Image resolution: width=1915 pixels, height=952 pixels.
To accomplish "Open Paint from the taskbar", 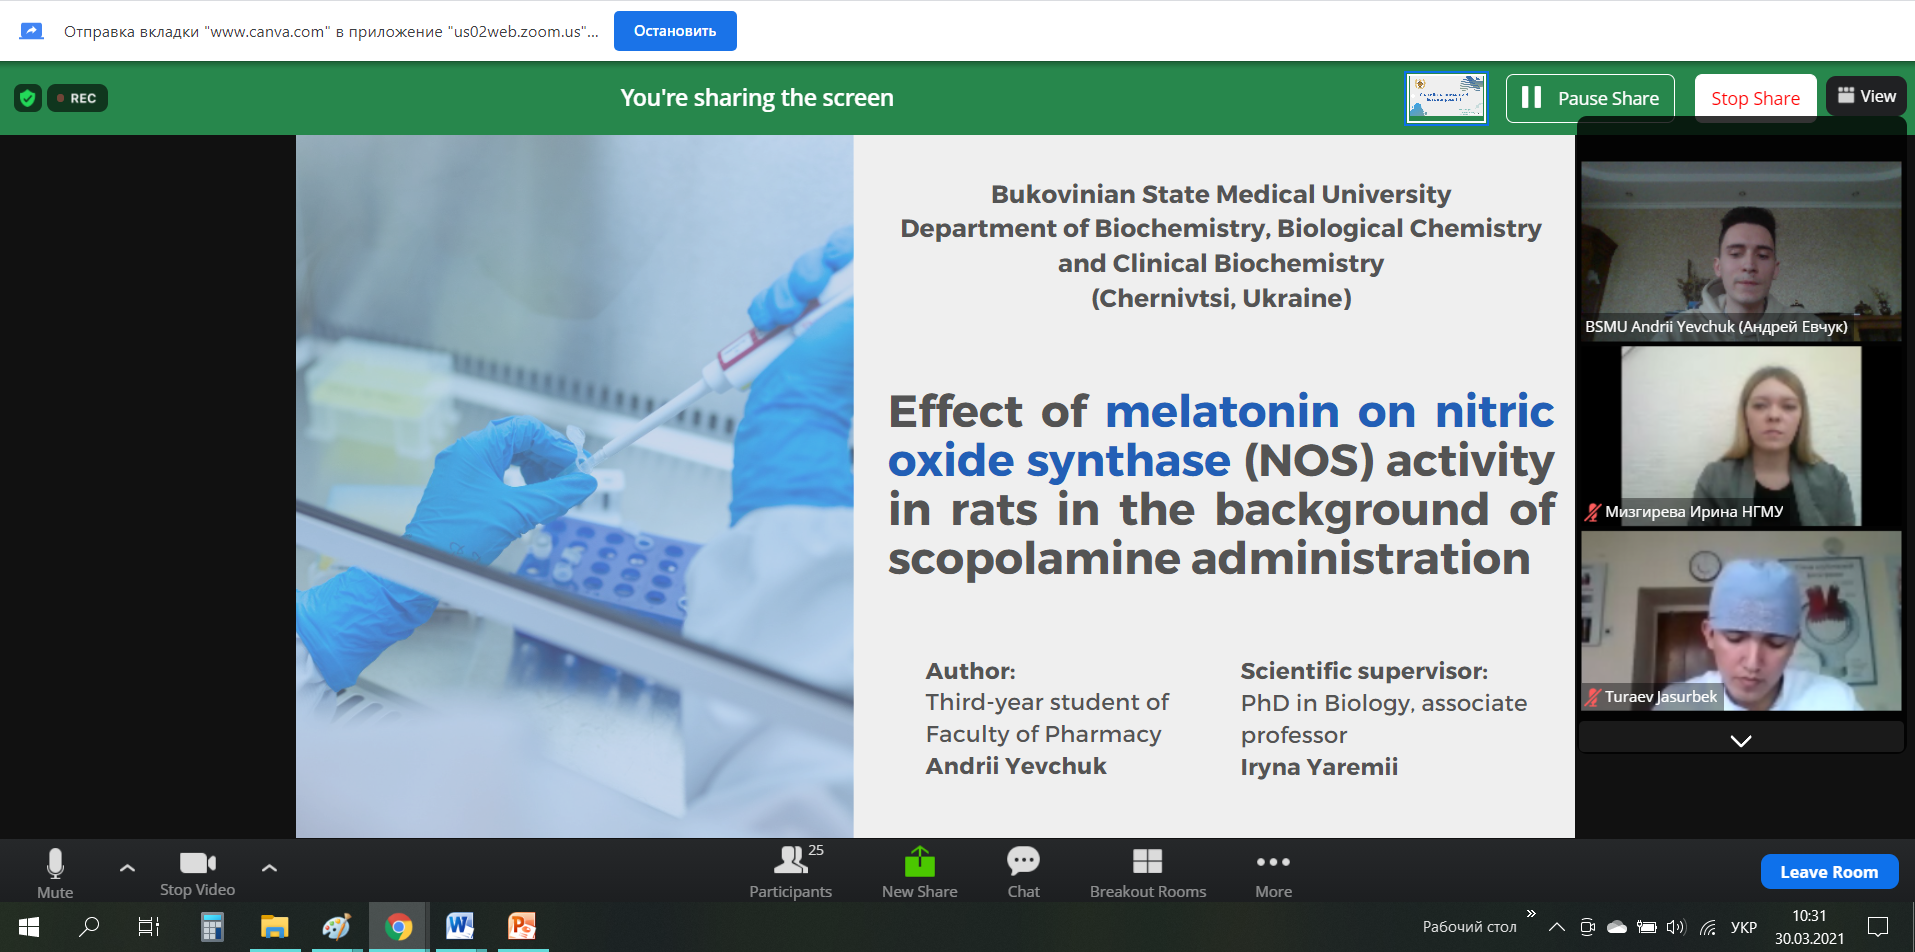I will 337,927.
